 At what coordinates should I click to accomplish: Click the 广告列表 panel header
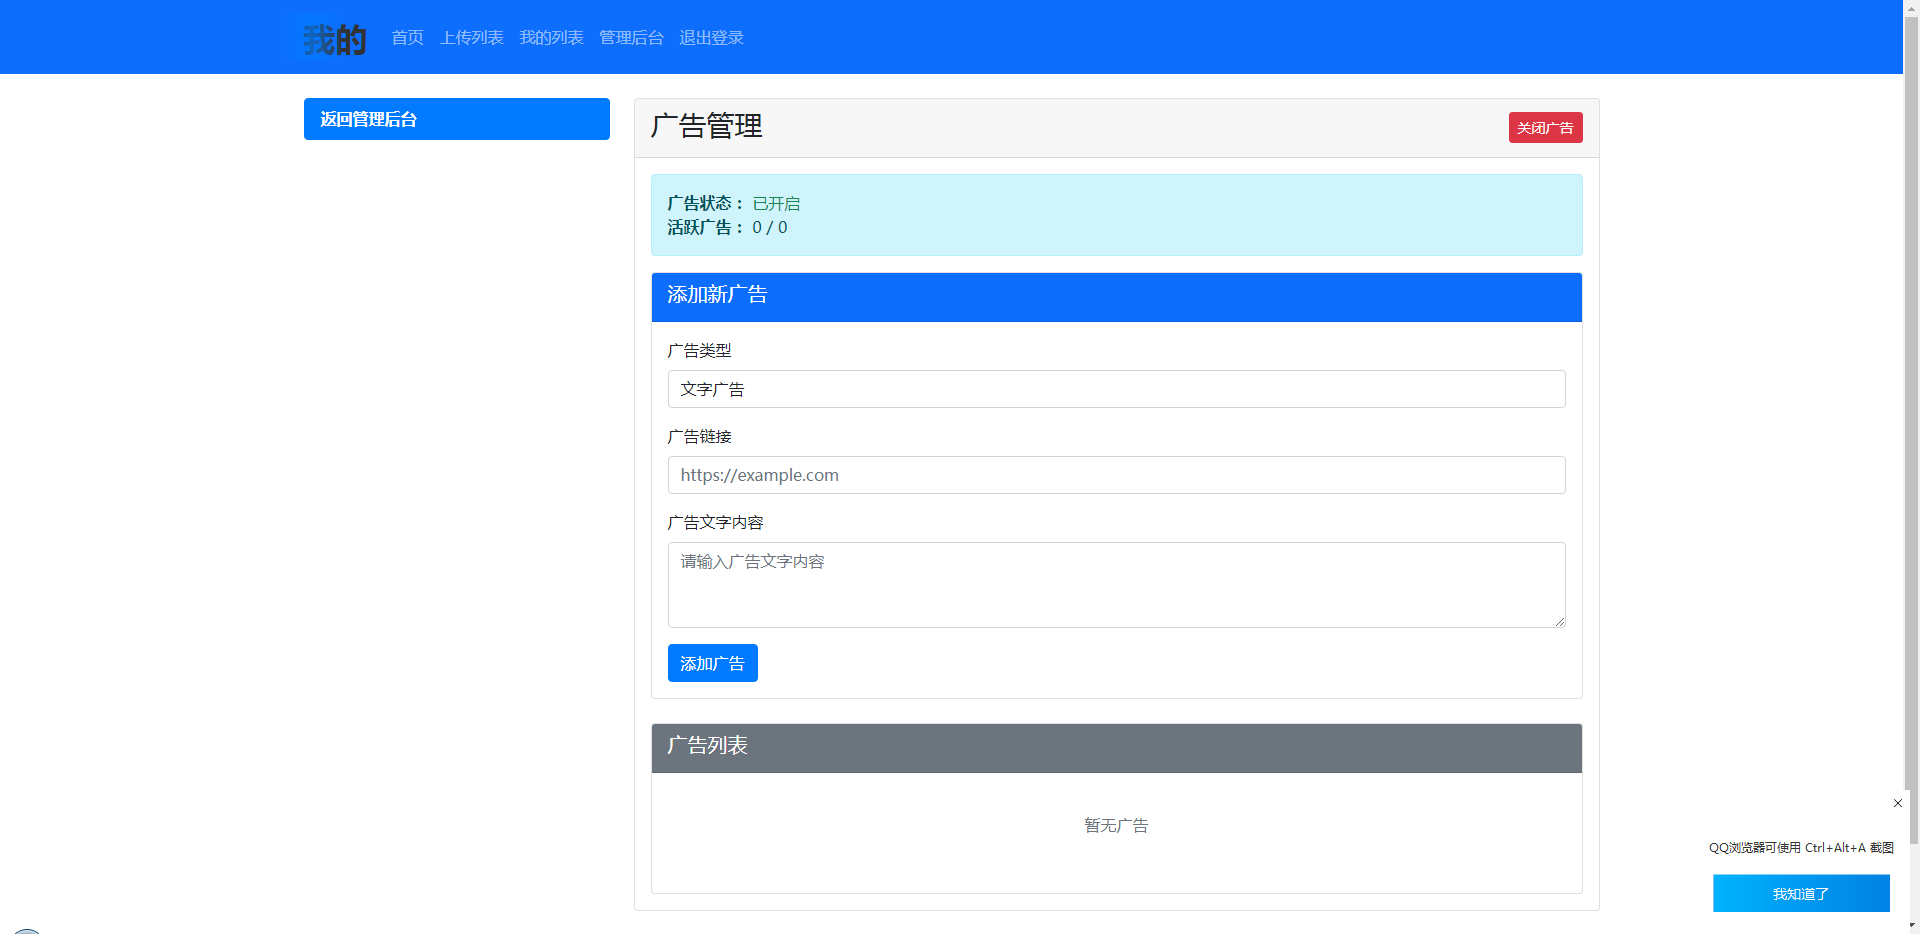point(1116,747)
